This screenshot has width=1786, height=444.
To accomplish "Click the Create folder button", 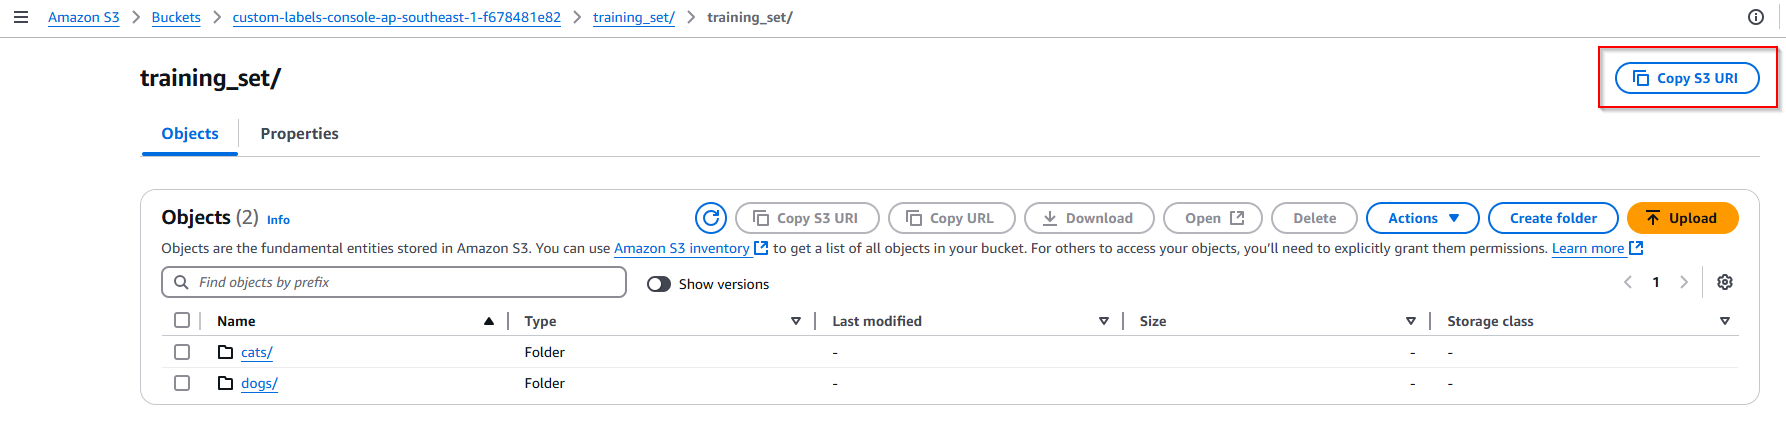I will [1553, 218].
